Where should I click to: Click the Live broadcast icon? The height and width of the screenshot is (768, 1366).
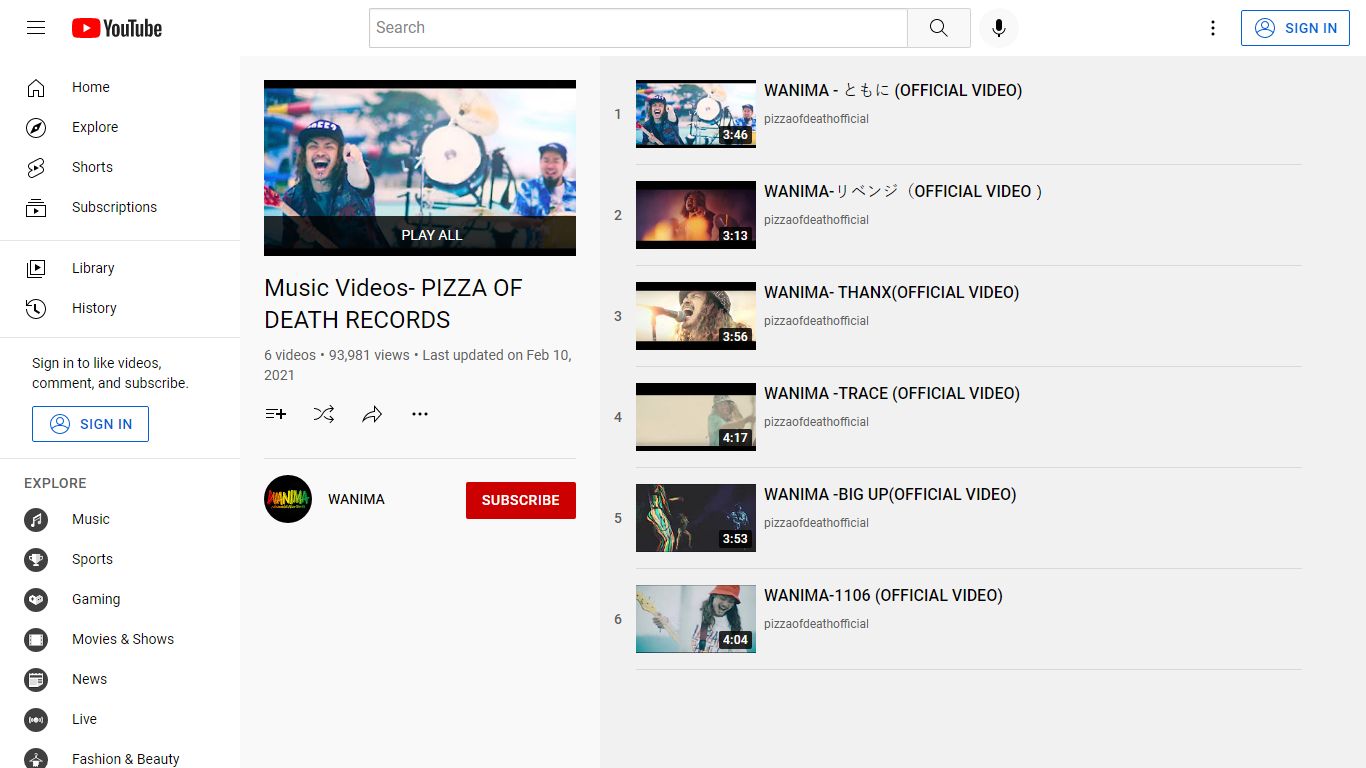(x=36, y=719)
